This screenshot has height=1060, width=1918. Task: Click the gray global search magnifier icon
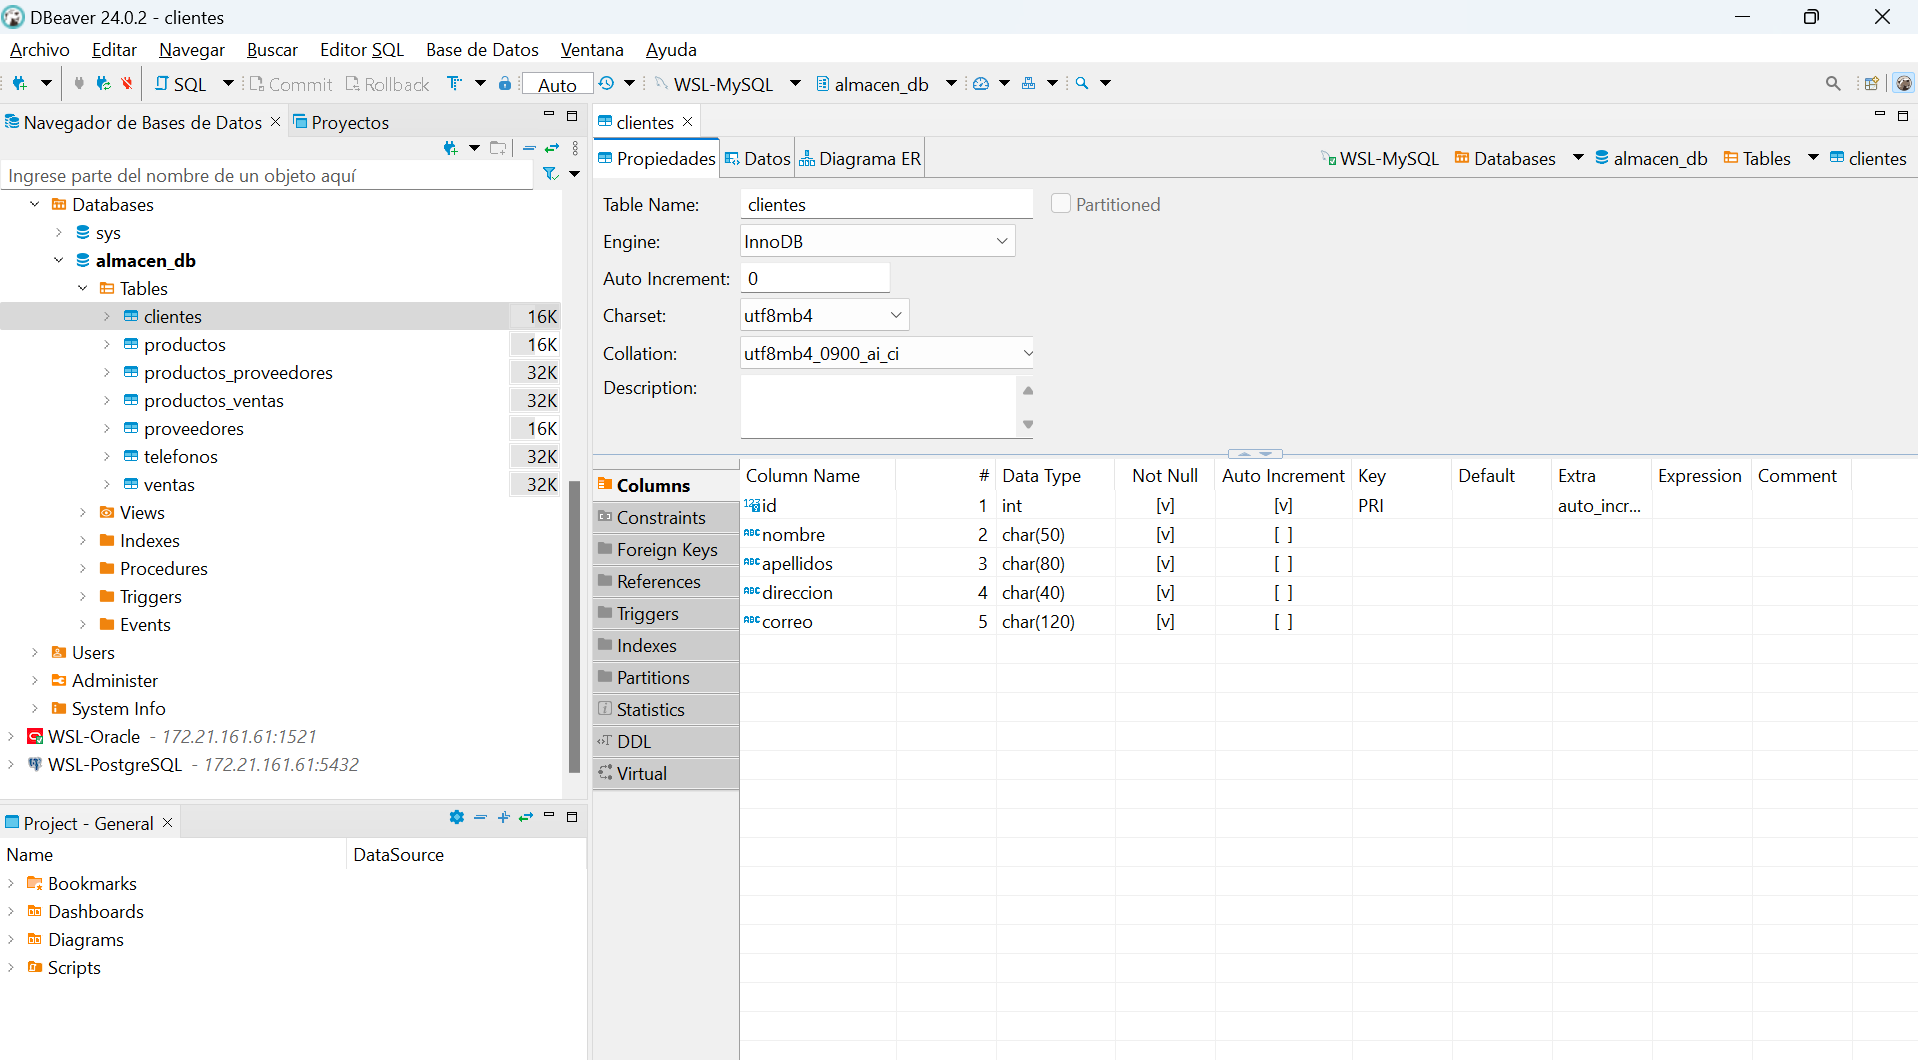click(x=1833, y=83)
